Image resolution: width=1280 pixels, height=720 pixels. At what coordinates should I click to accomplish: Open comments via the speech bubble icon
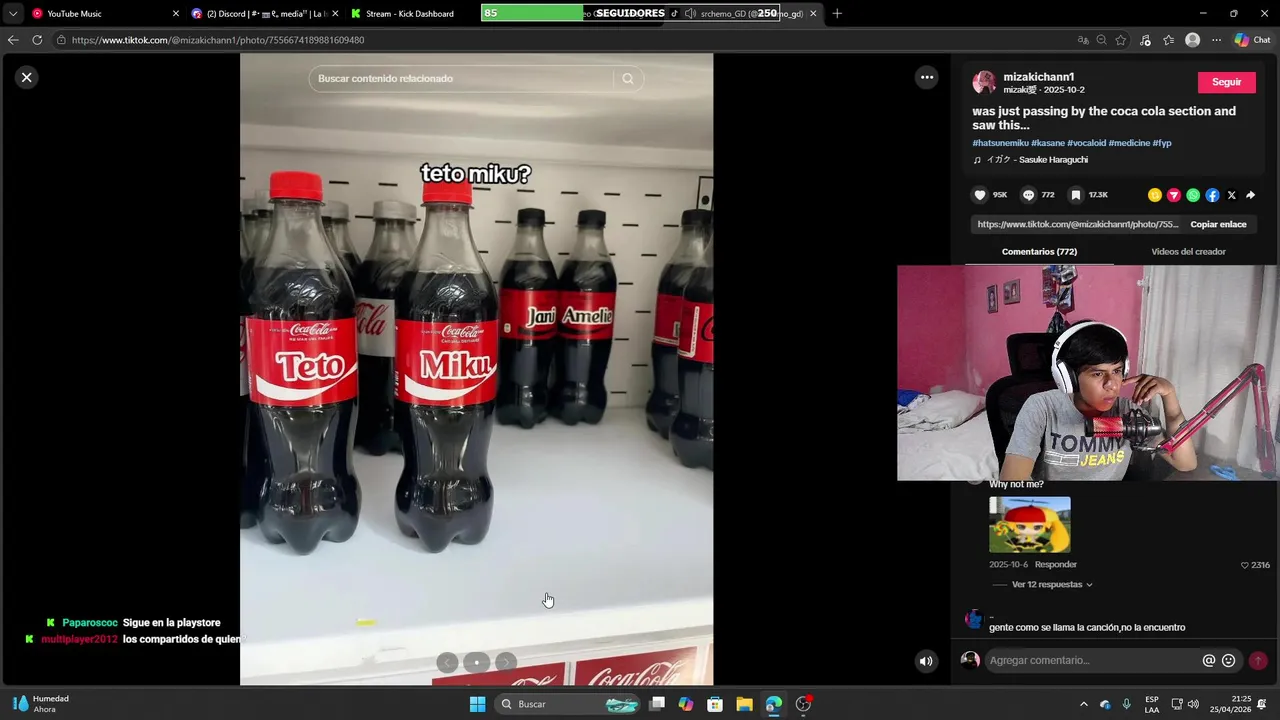pos(1028,195)
